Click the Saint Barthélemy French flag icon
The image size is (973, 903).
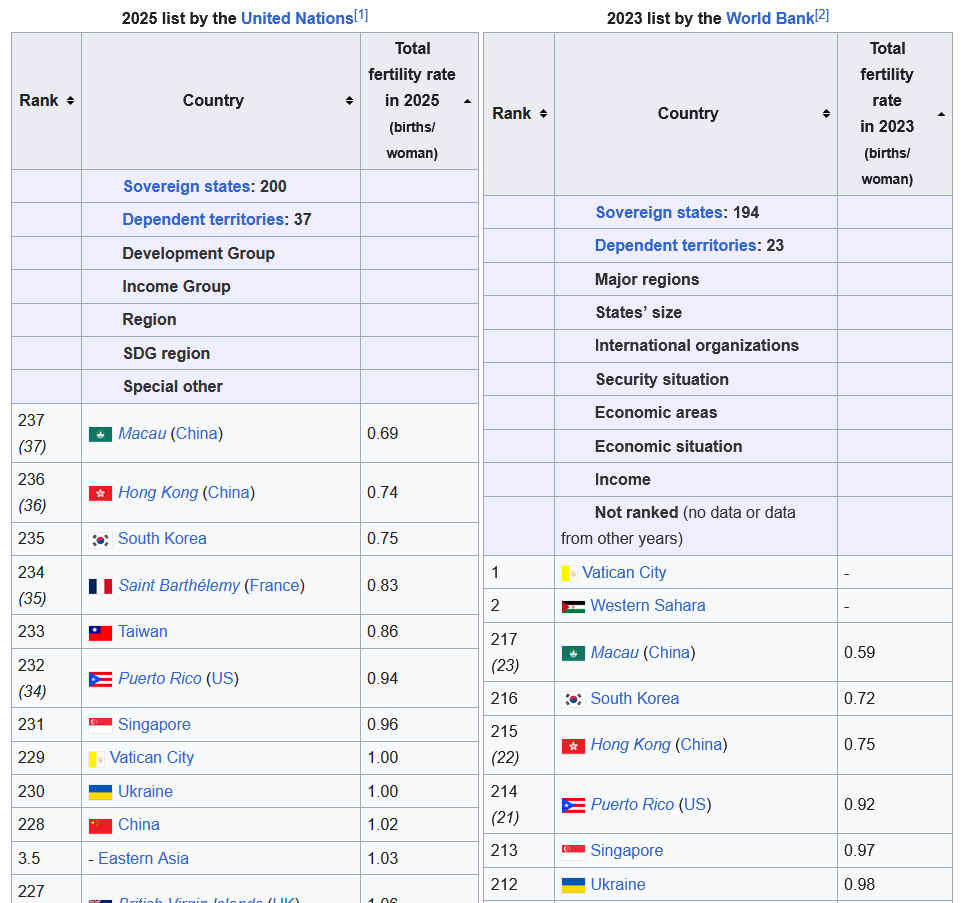[x=100, y=586]
